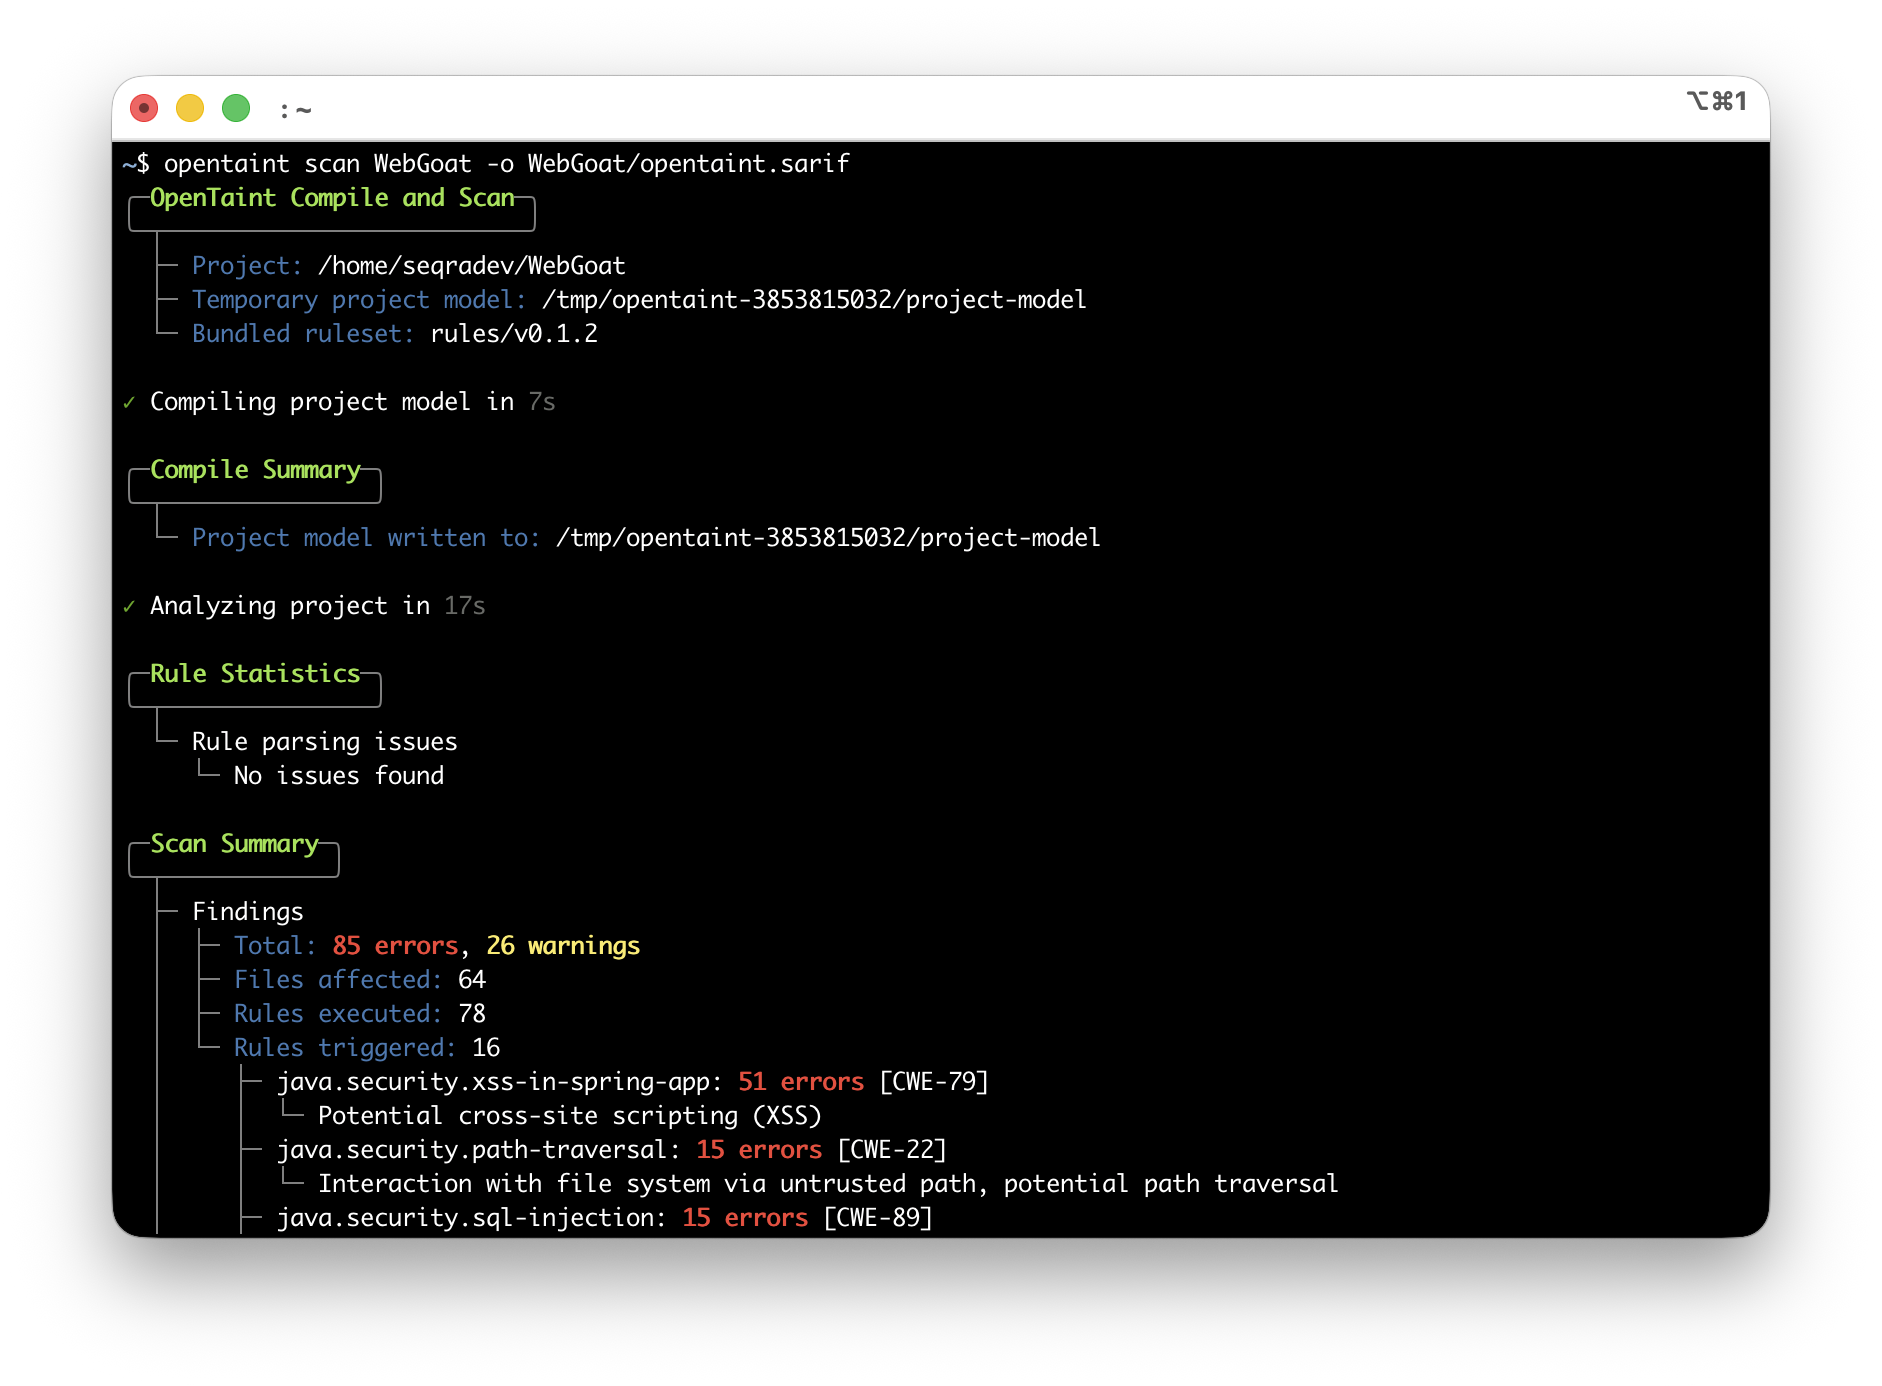Collapse the Rule Statistics section
Image resolution: width=1882 pixels, height=1386 pixels.
254,673
